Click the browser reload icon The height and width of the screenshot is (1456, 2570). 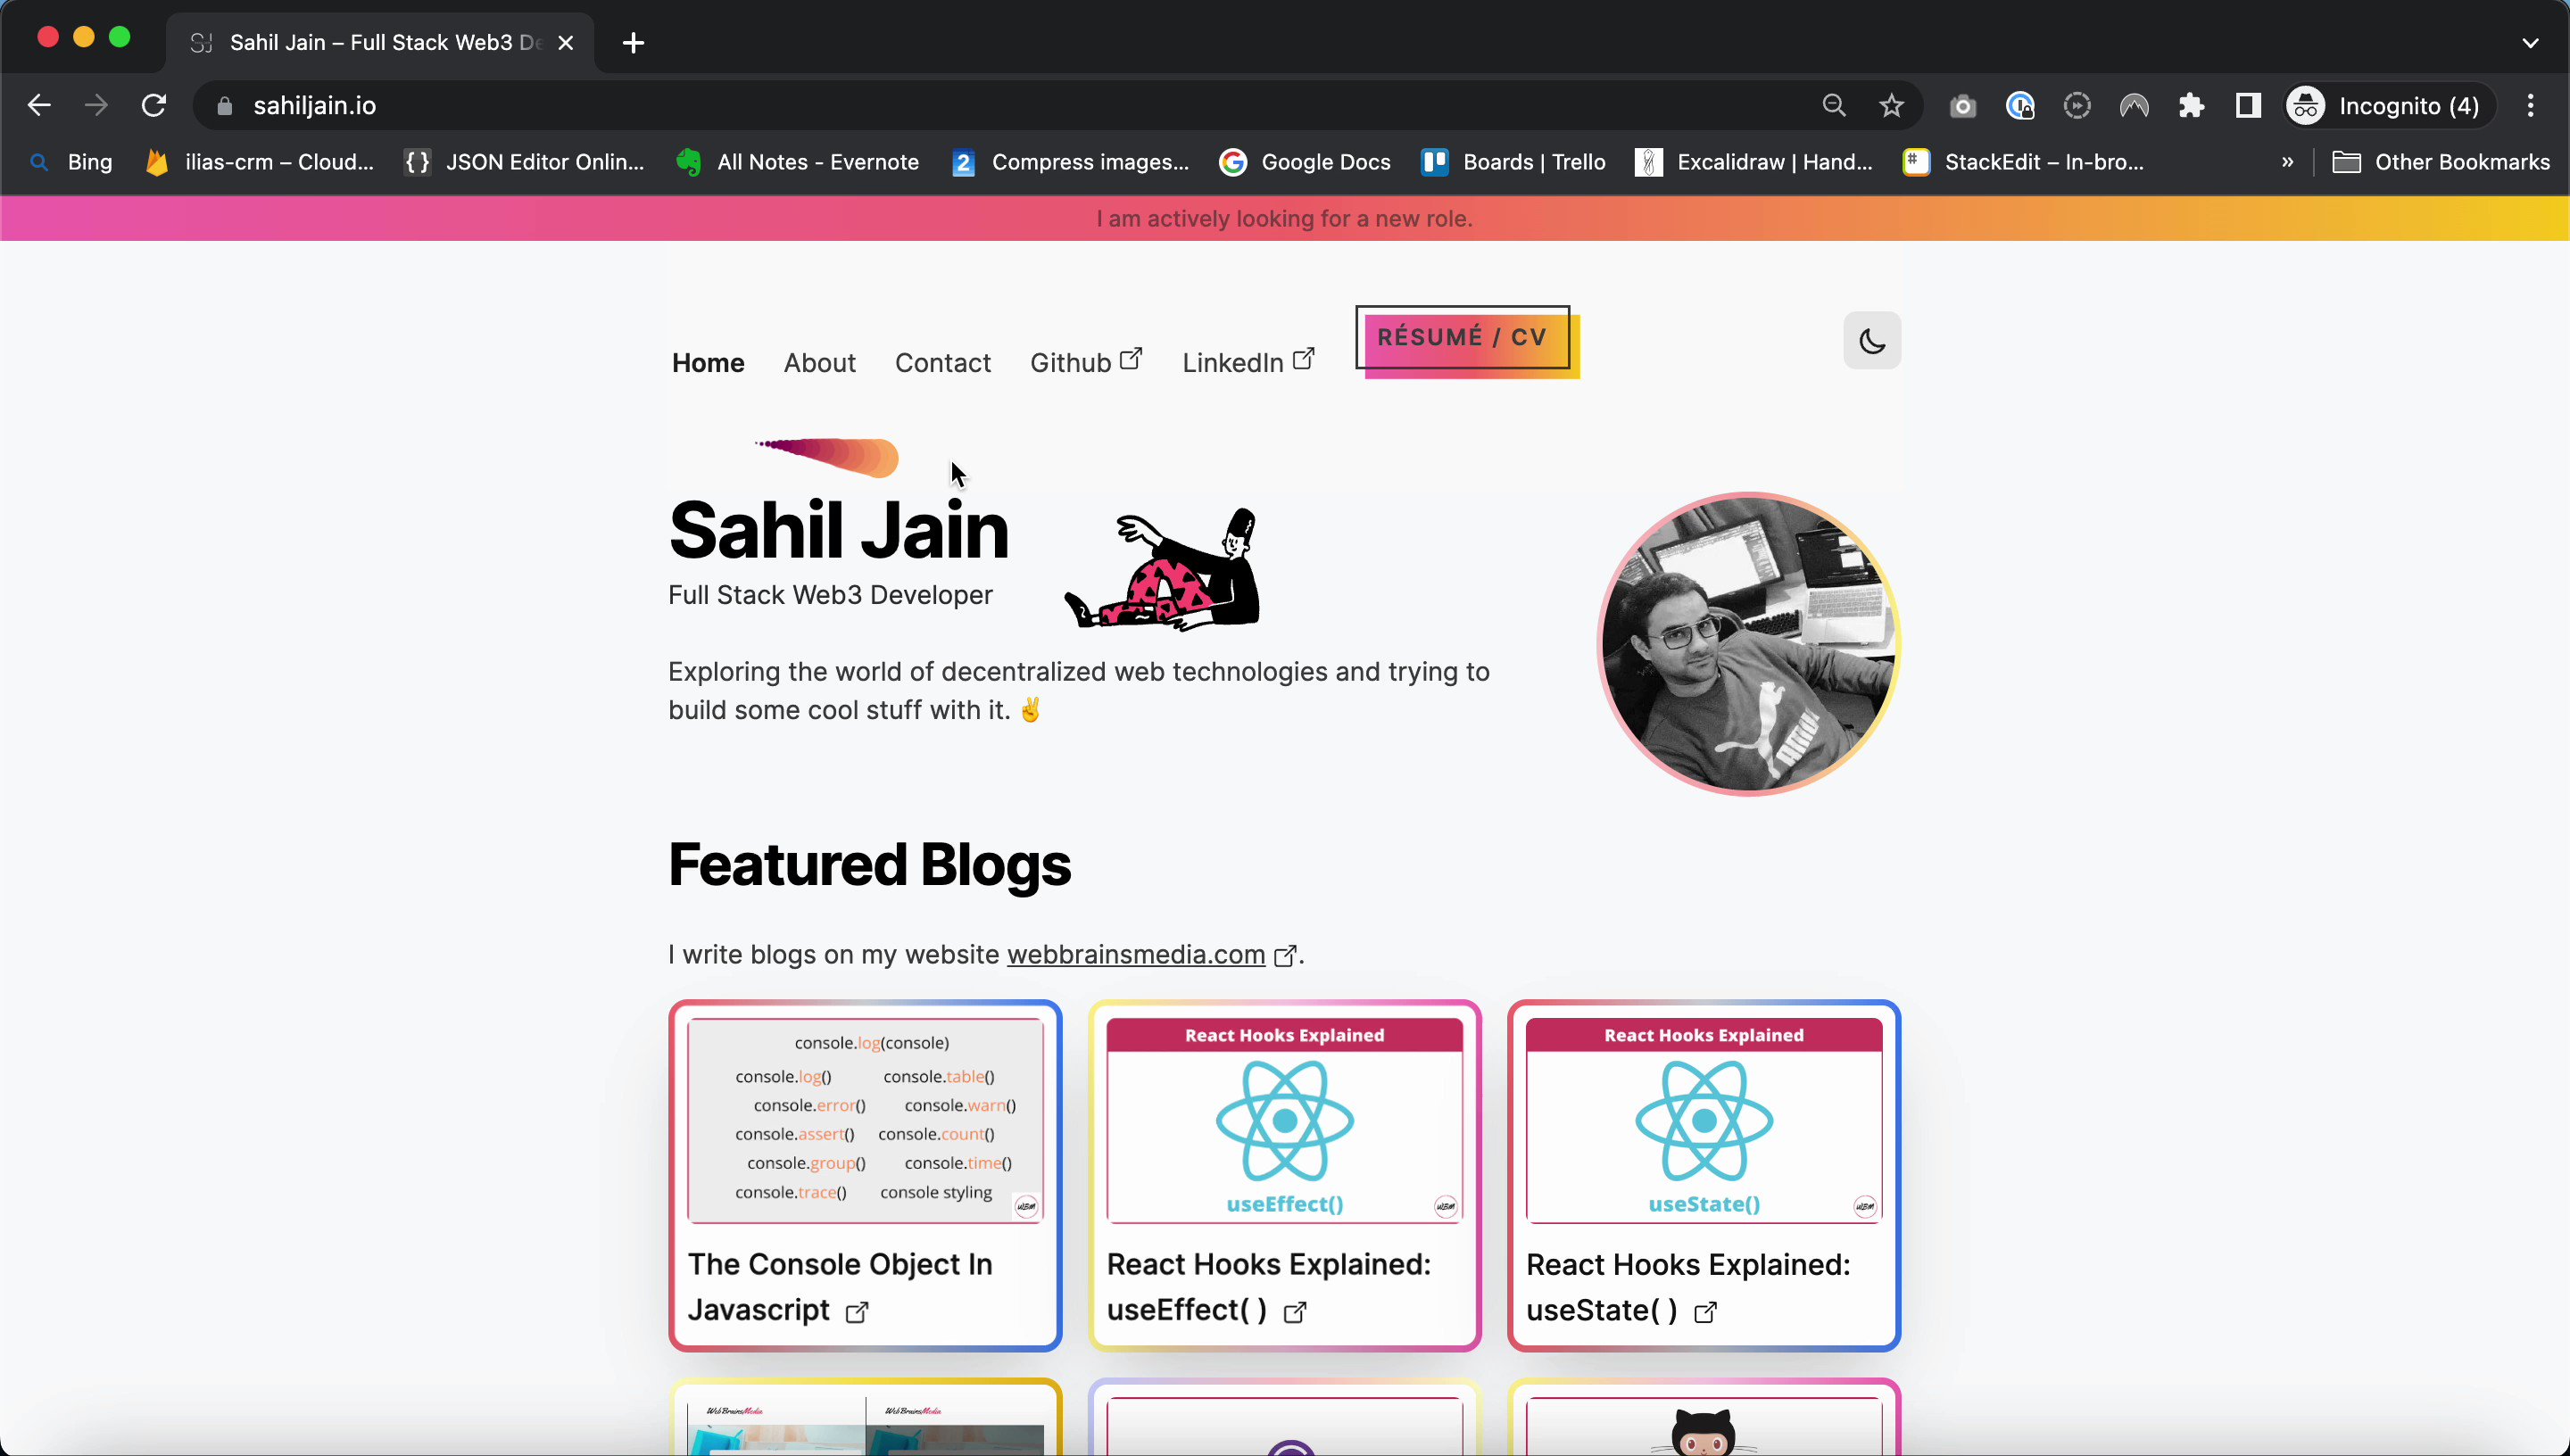coord(154,105)
